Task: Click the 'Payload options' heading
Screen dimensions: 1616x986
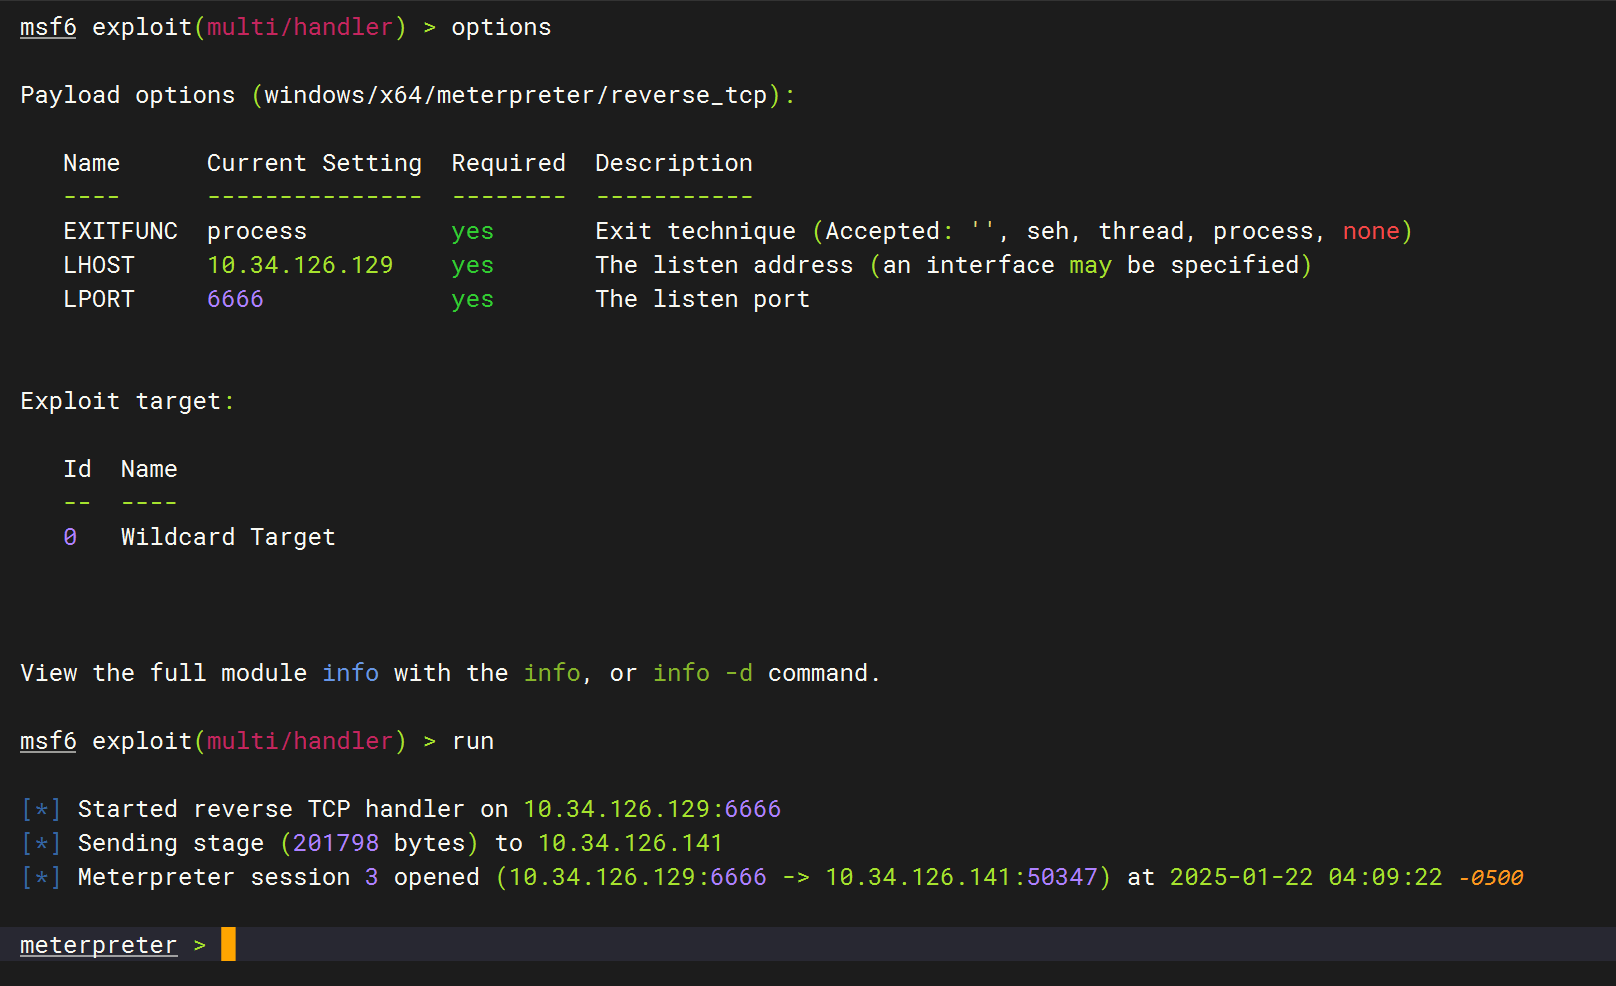Action: 128,95
